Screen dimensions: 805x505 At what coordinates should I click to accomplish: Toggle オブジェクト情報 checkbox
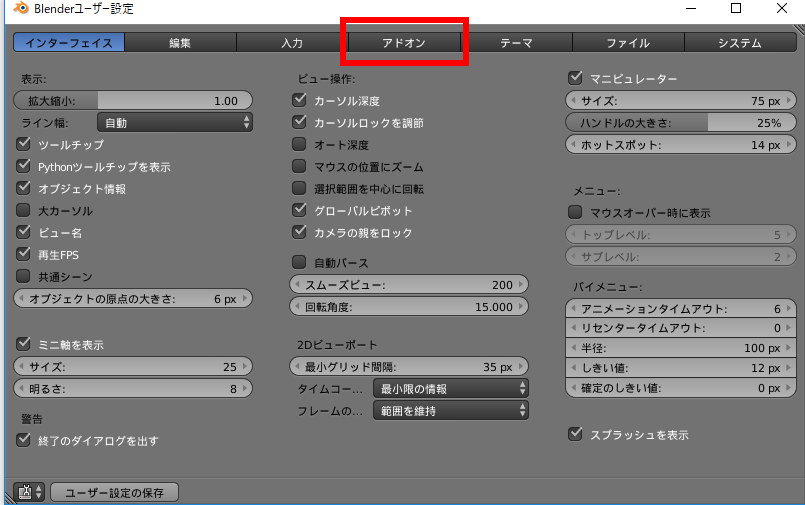click(23, 188)
